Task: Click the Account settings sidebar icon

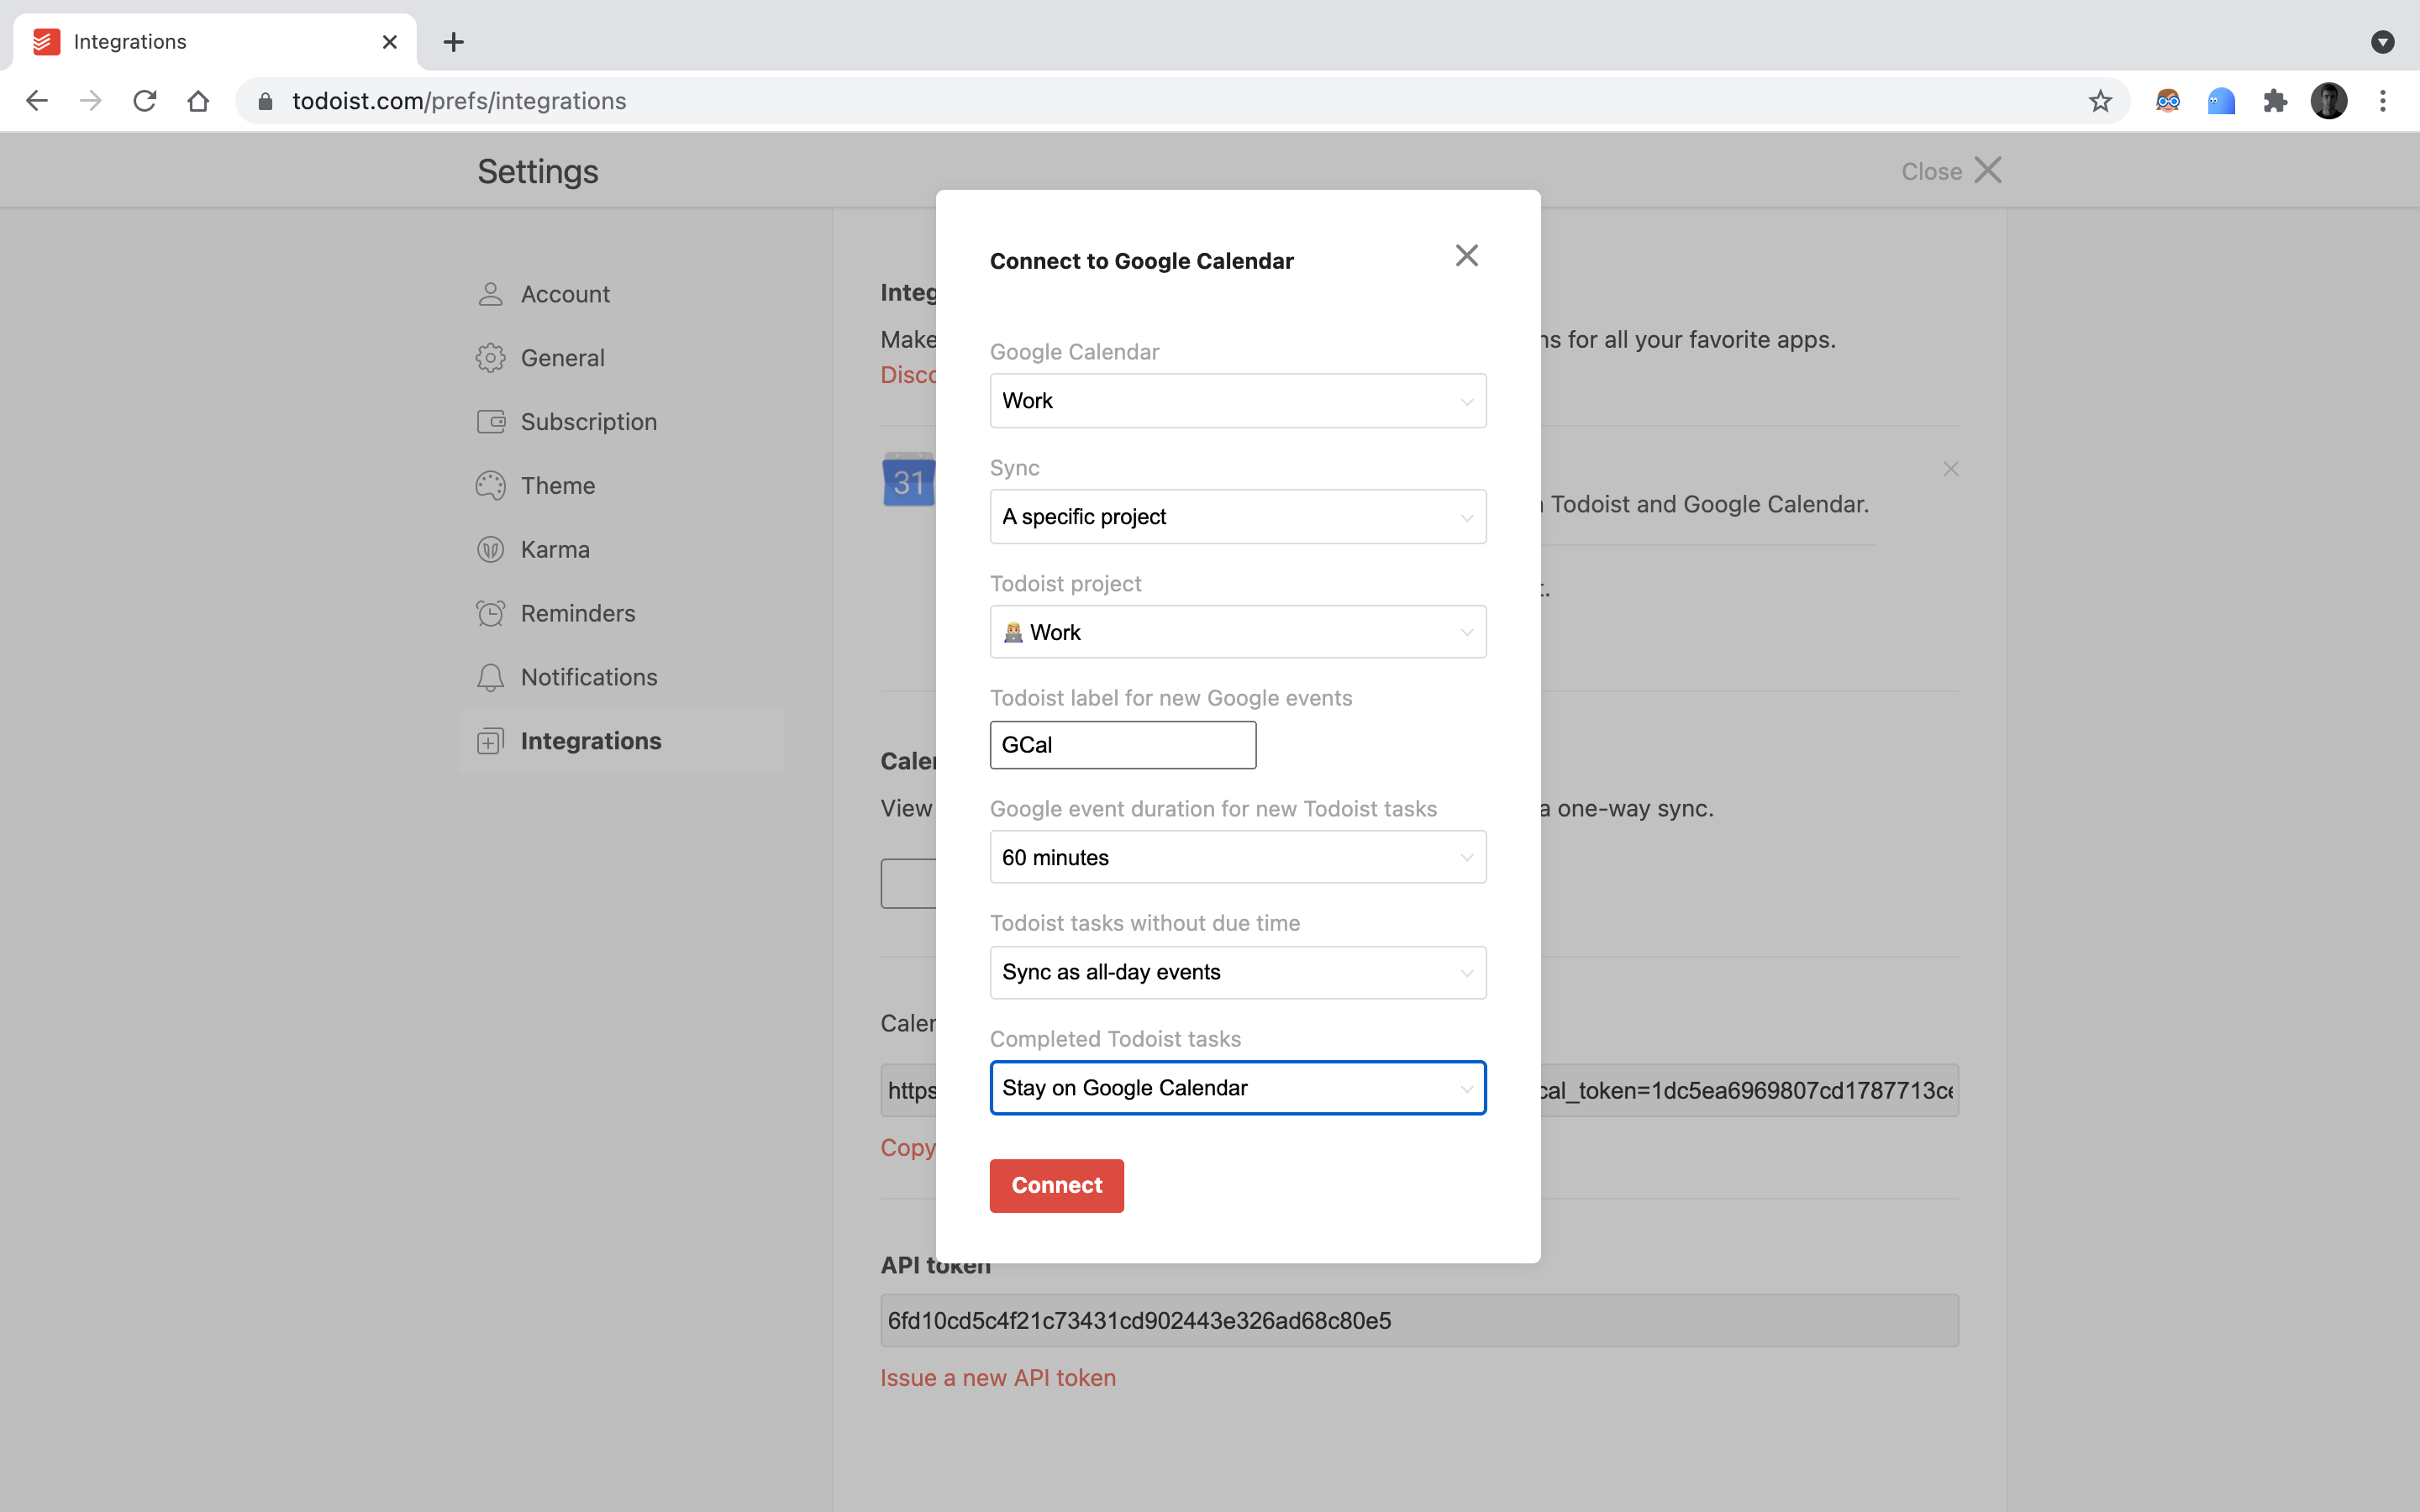Action: [x=490, y=292]
